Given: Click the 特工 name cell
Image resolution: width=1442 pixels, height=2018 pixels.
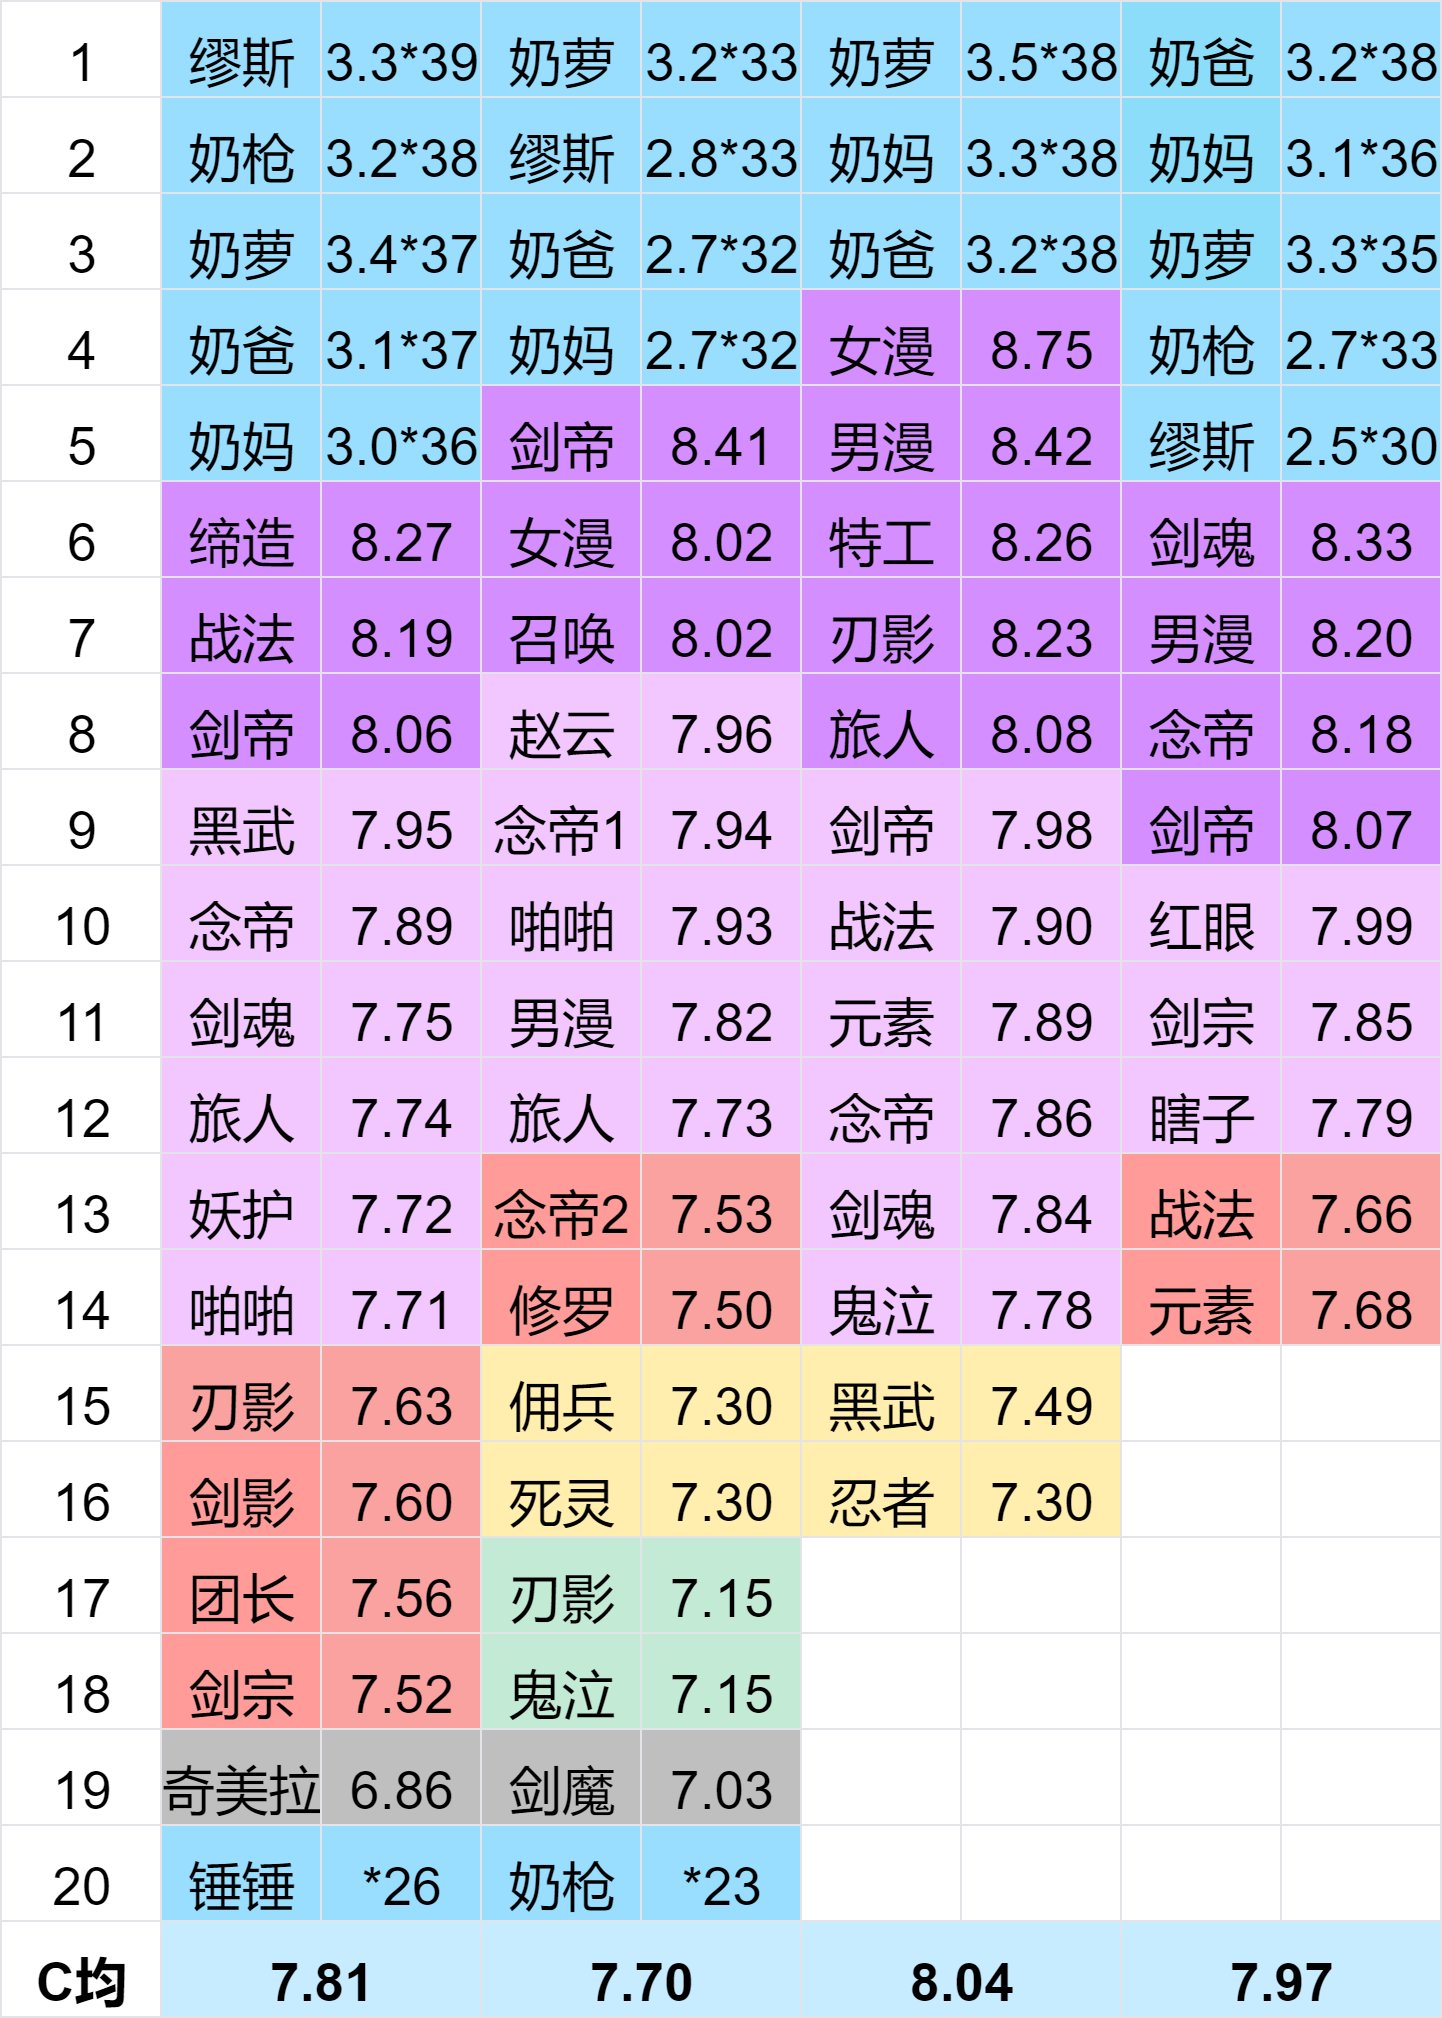Looking at the screenshot, I should (881, 530).
